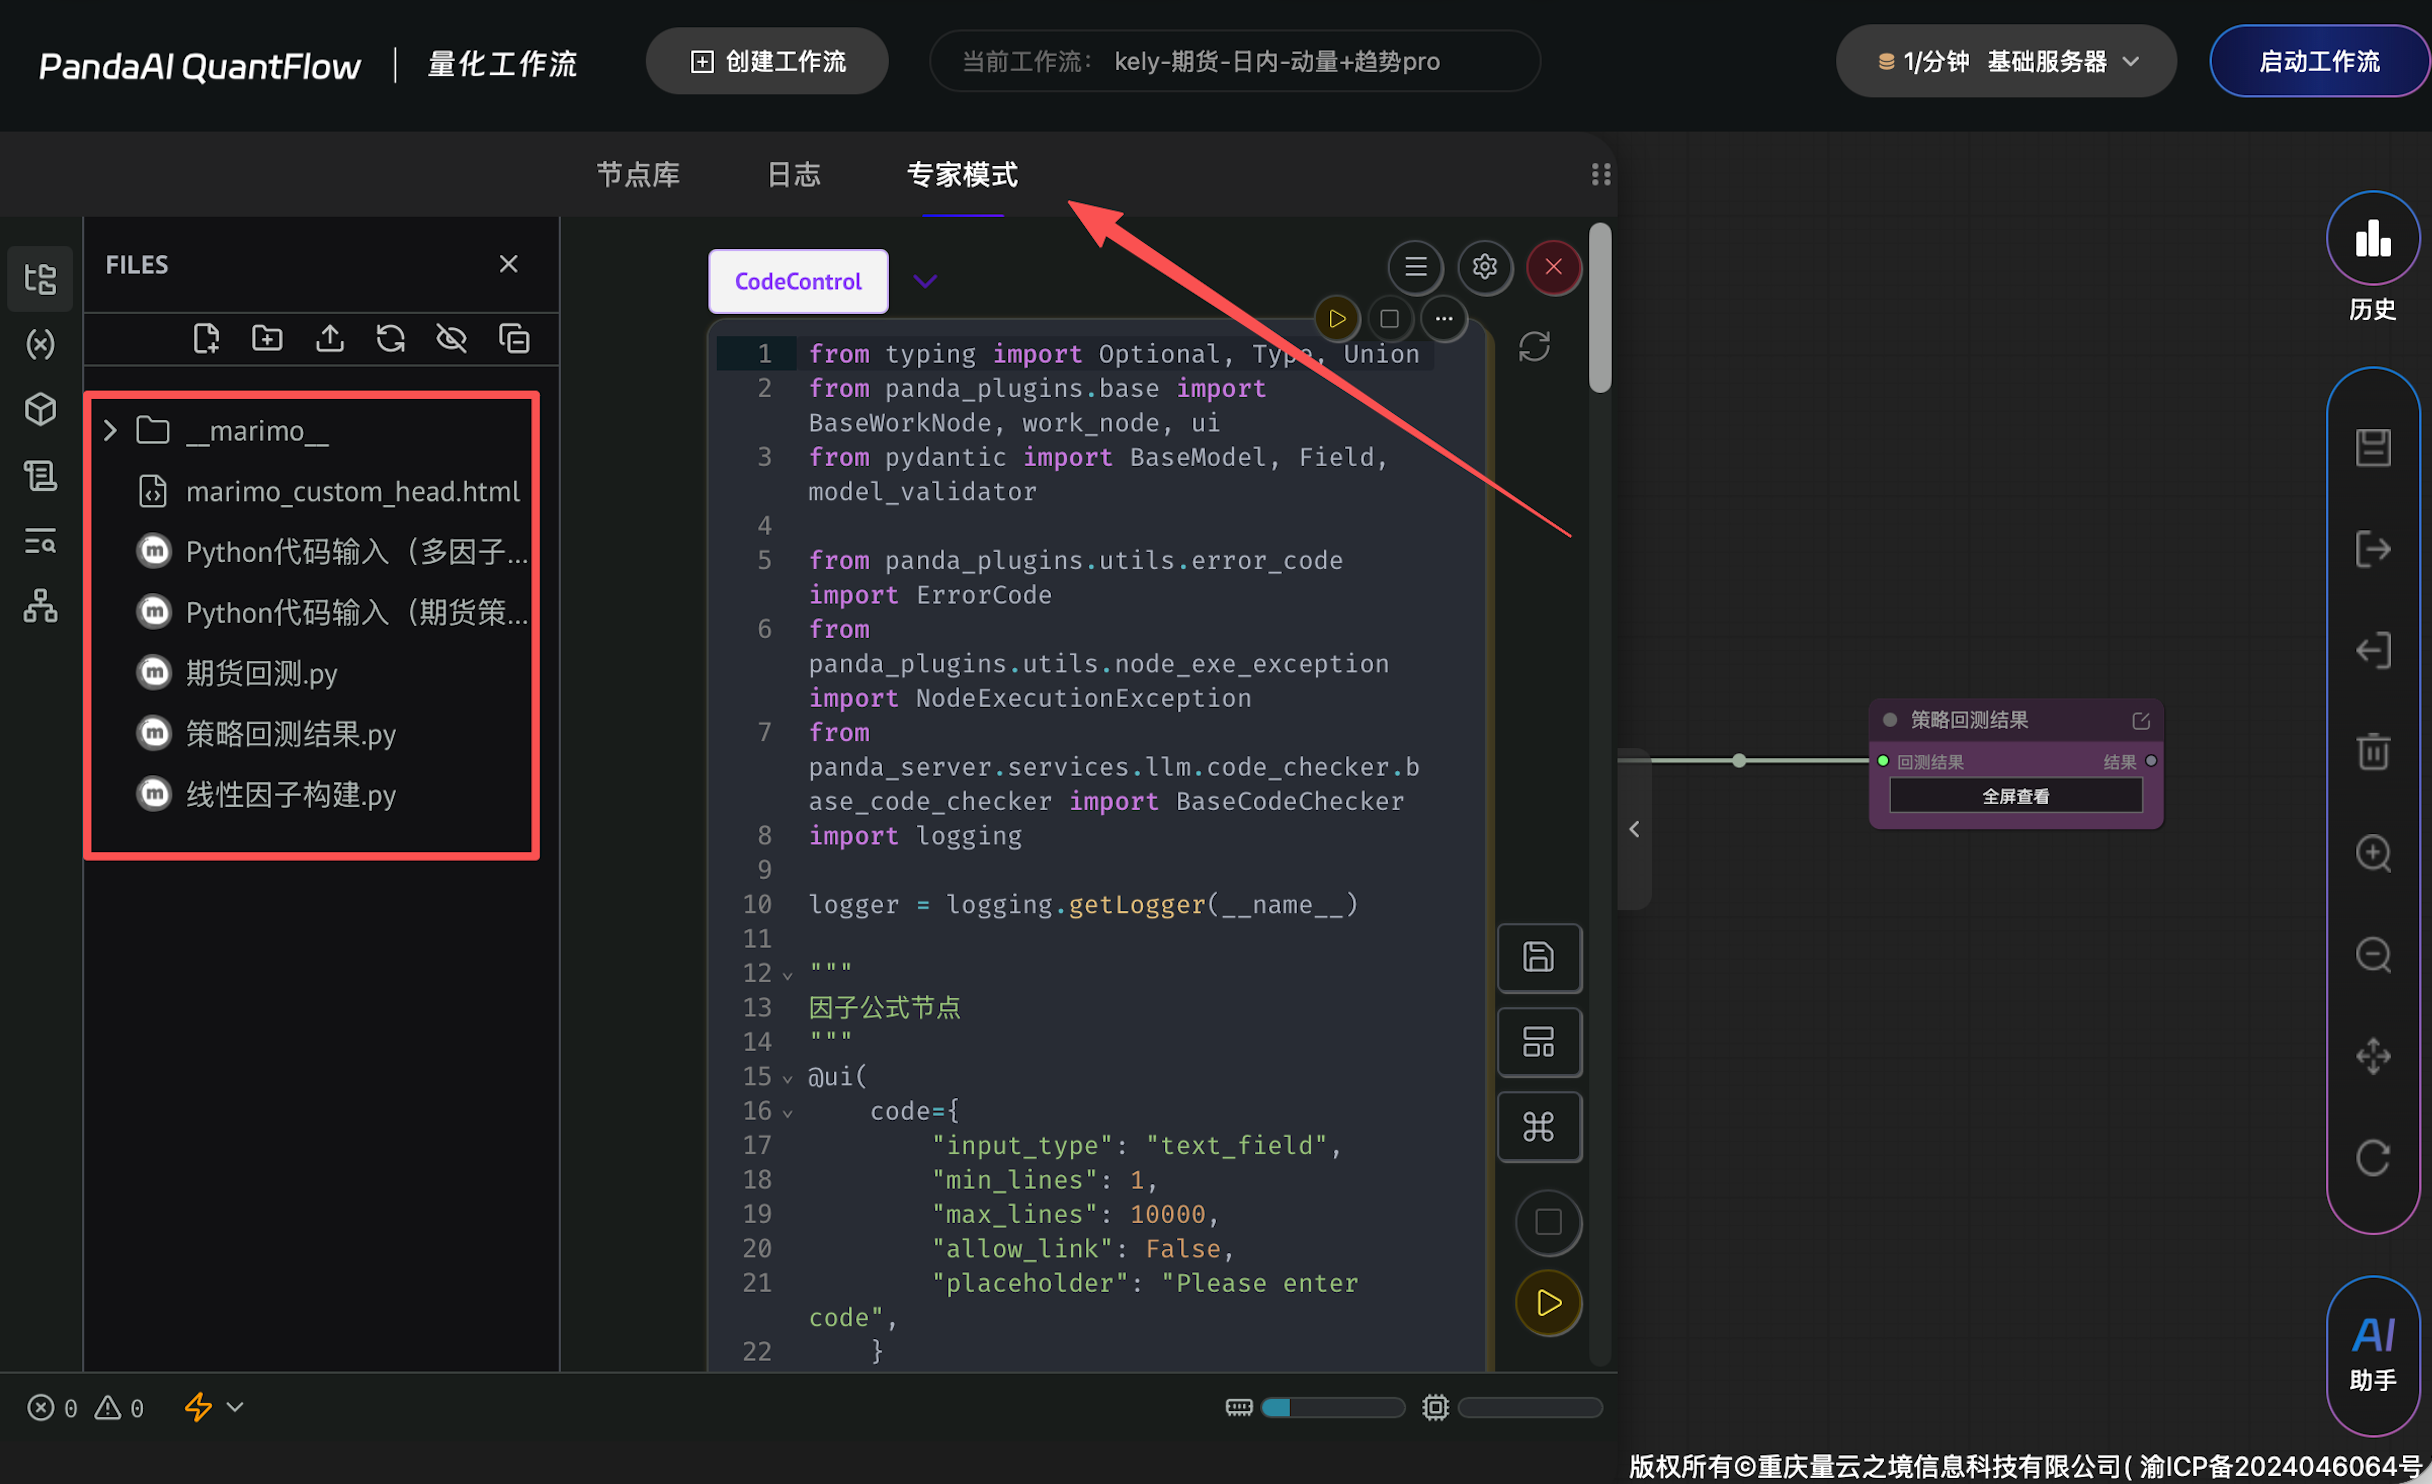Collapse line 12 code fold arrow
The height and width of the screenshot is (1484, 2432).
point(788,976)
